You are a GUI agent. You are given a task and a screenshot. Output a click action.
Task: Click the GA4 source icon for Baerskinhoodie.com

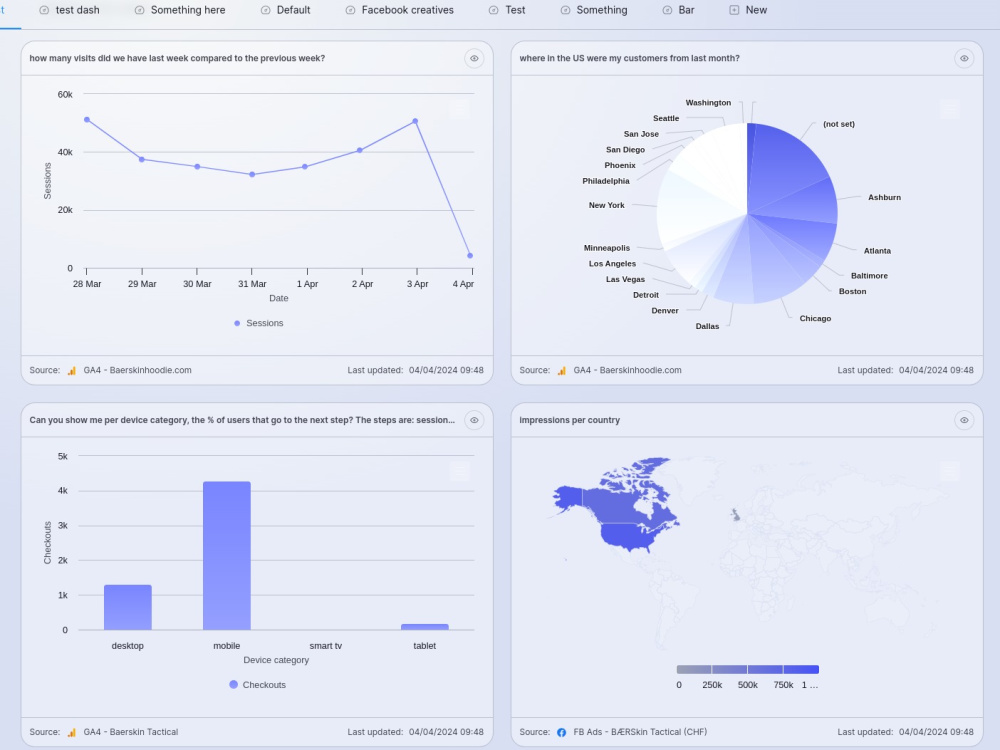tap(70, 370)
